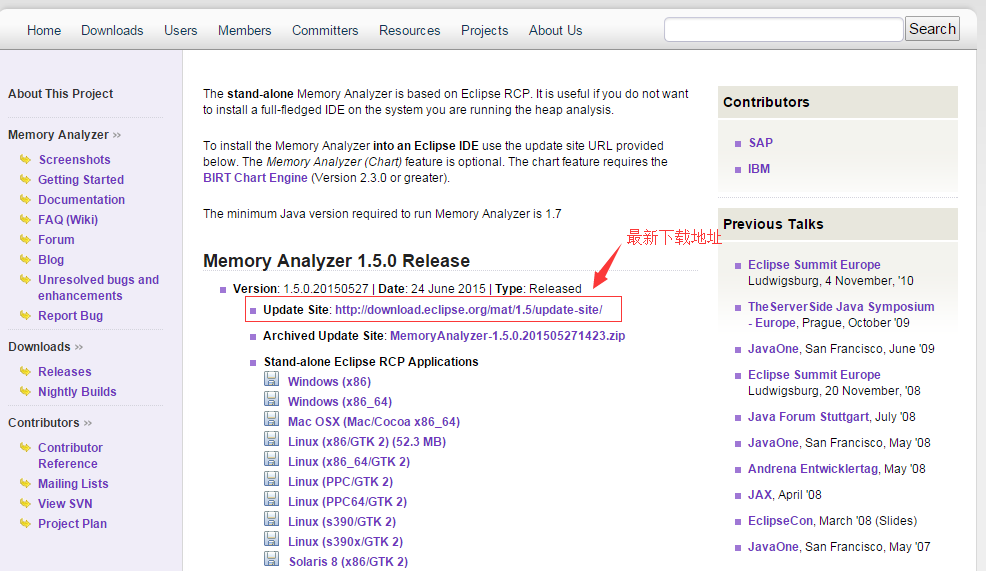Open Andrena Entwicklertag talk link
Viewport: 986px width, 571px height.
(x=812, y=469)
